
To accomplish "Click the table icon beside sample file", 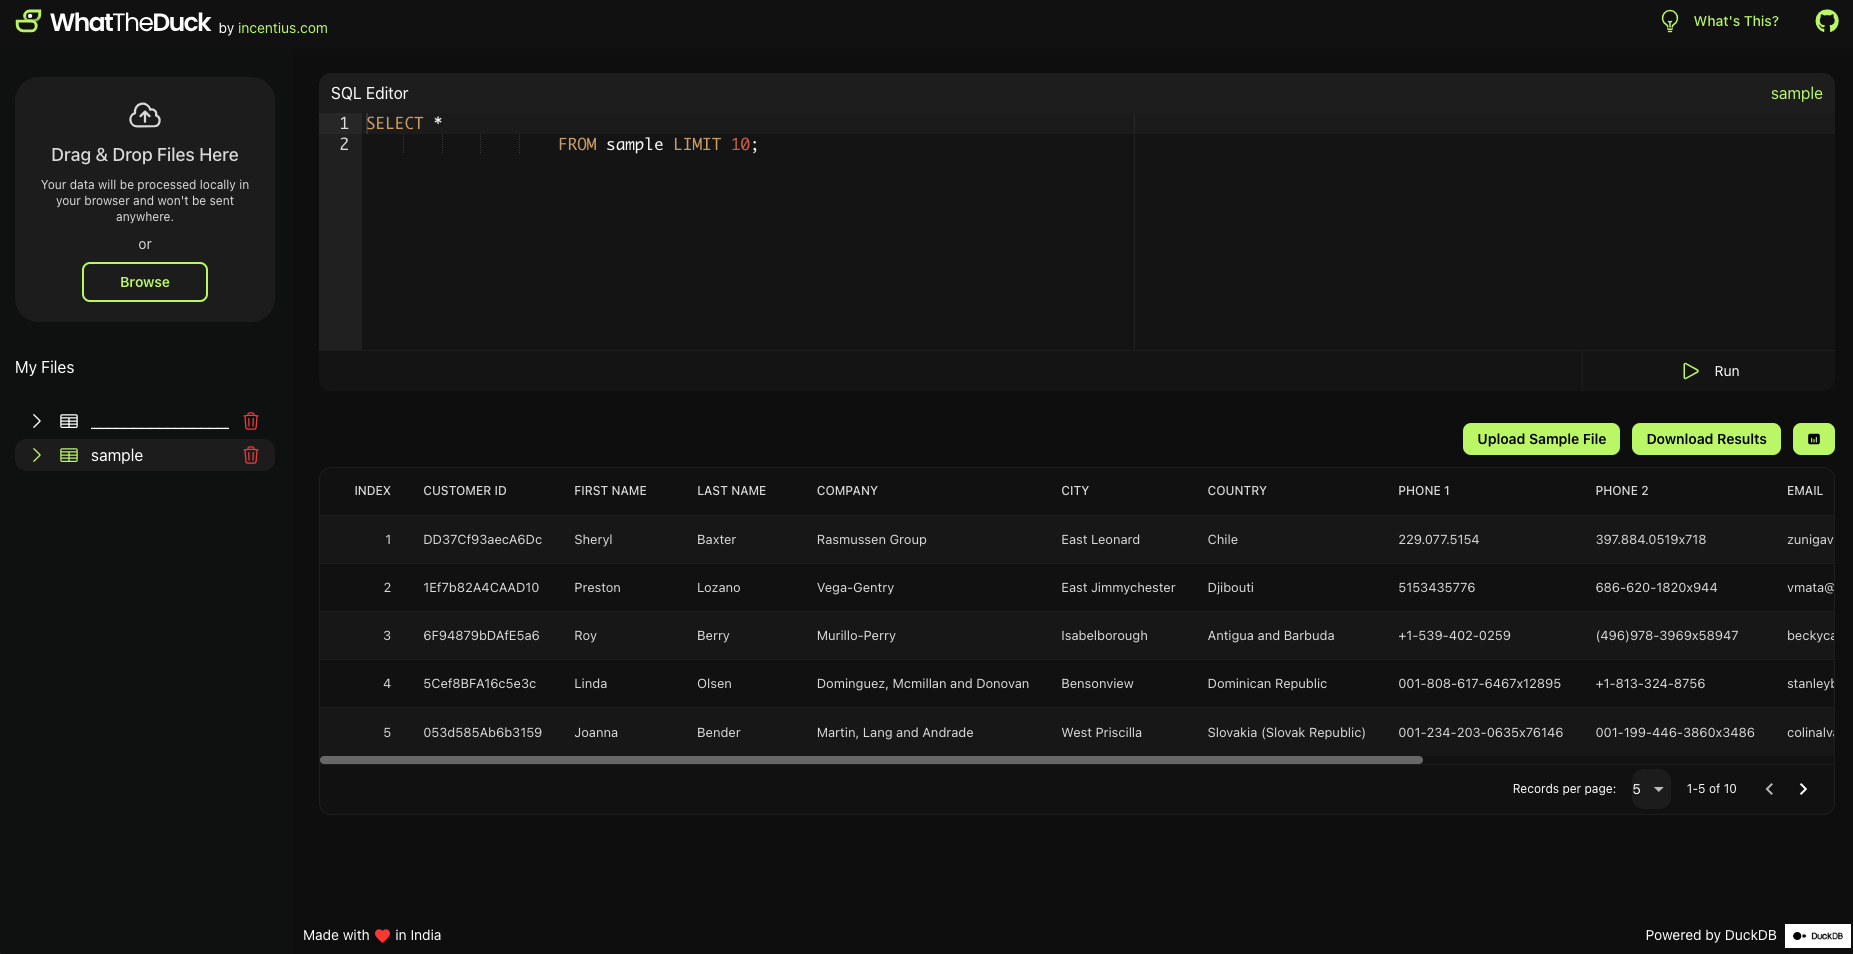I will pos(69,455).
